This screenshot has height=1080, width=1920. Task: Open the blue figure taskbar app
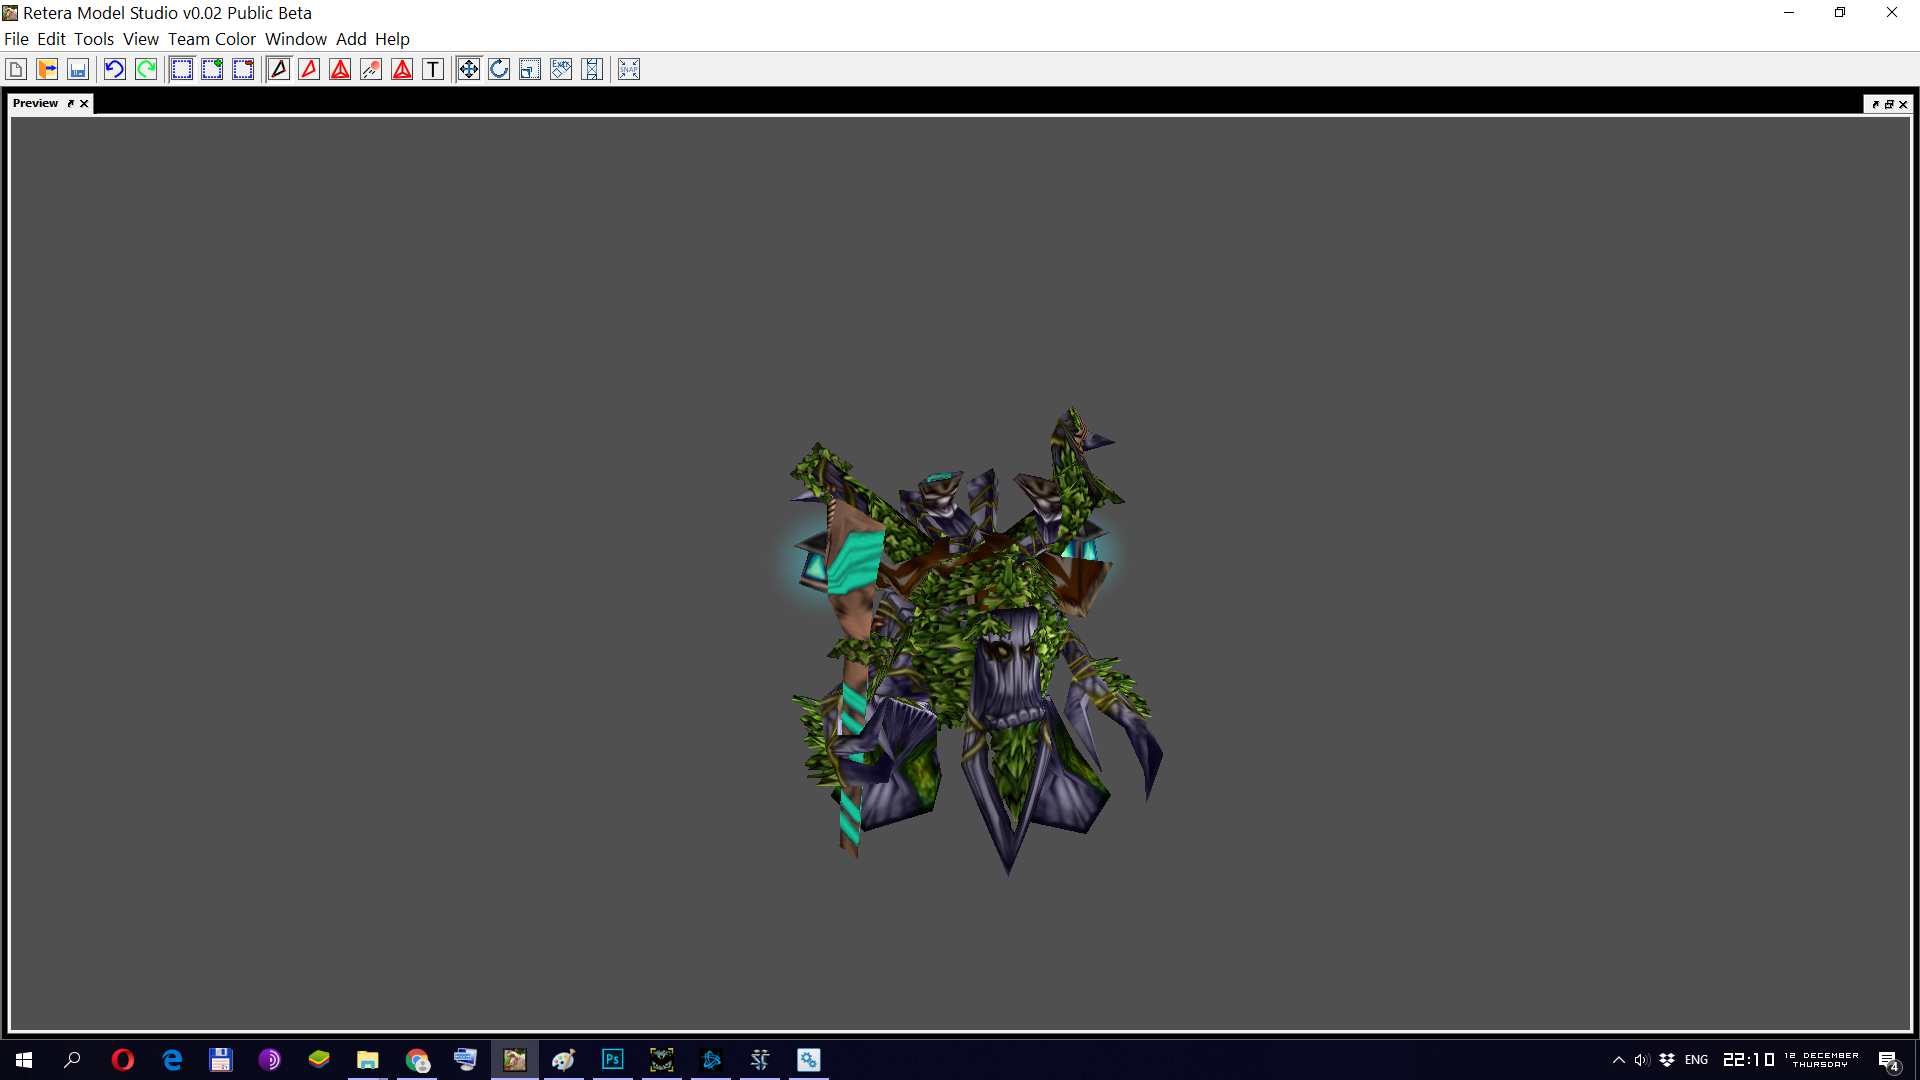coord(711,1060)
